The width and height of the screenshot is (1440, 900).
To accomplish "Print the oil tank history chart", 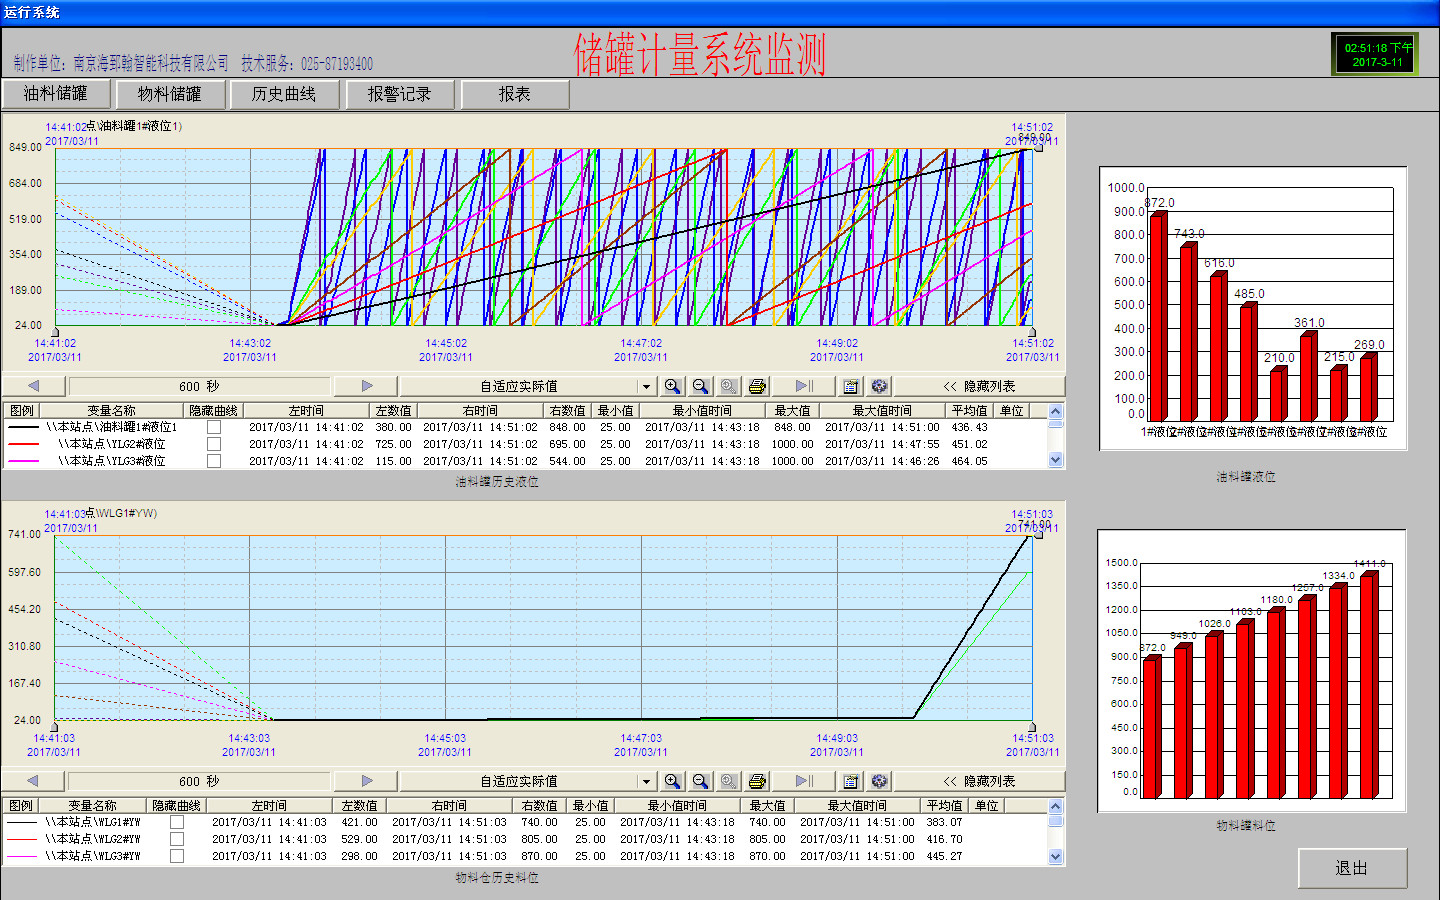I will pos(757,386).
